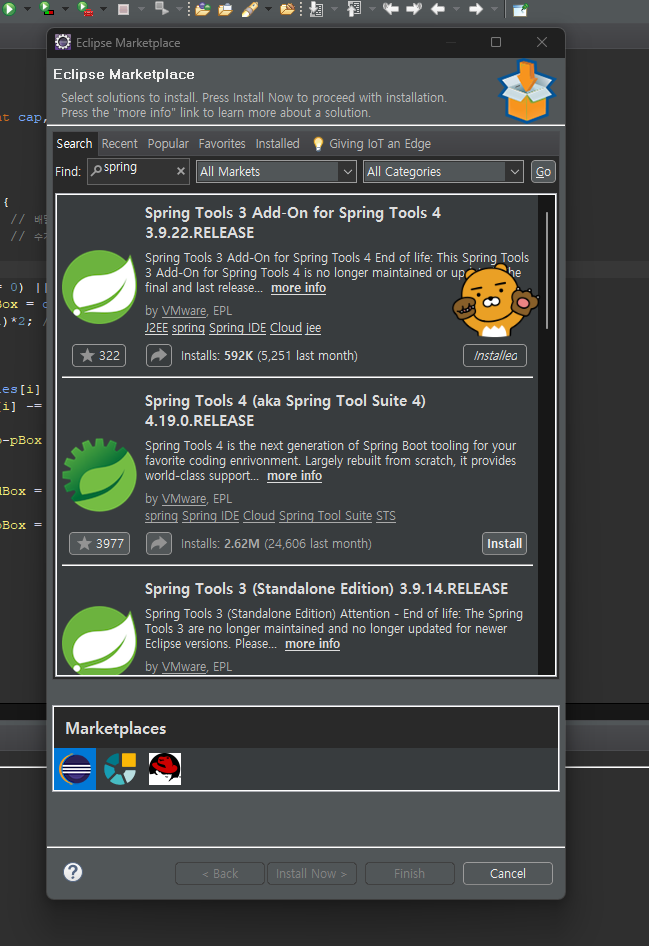Click the Installed button for Spring Tools 3 Add-On
The image size is (649, 946).
click(495, 355)
